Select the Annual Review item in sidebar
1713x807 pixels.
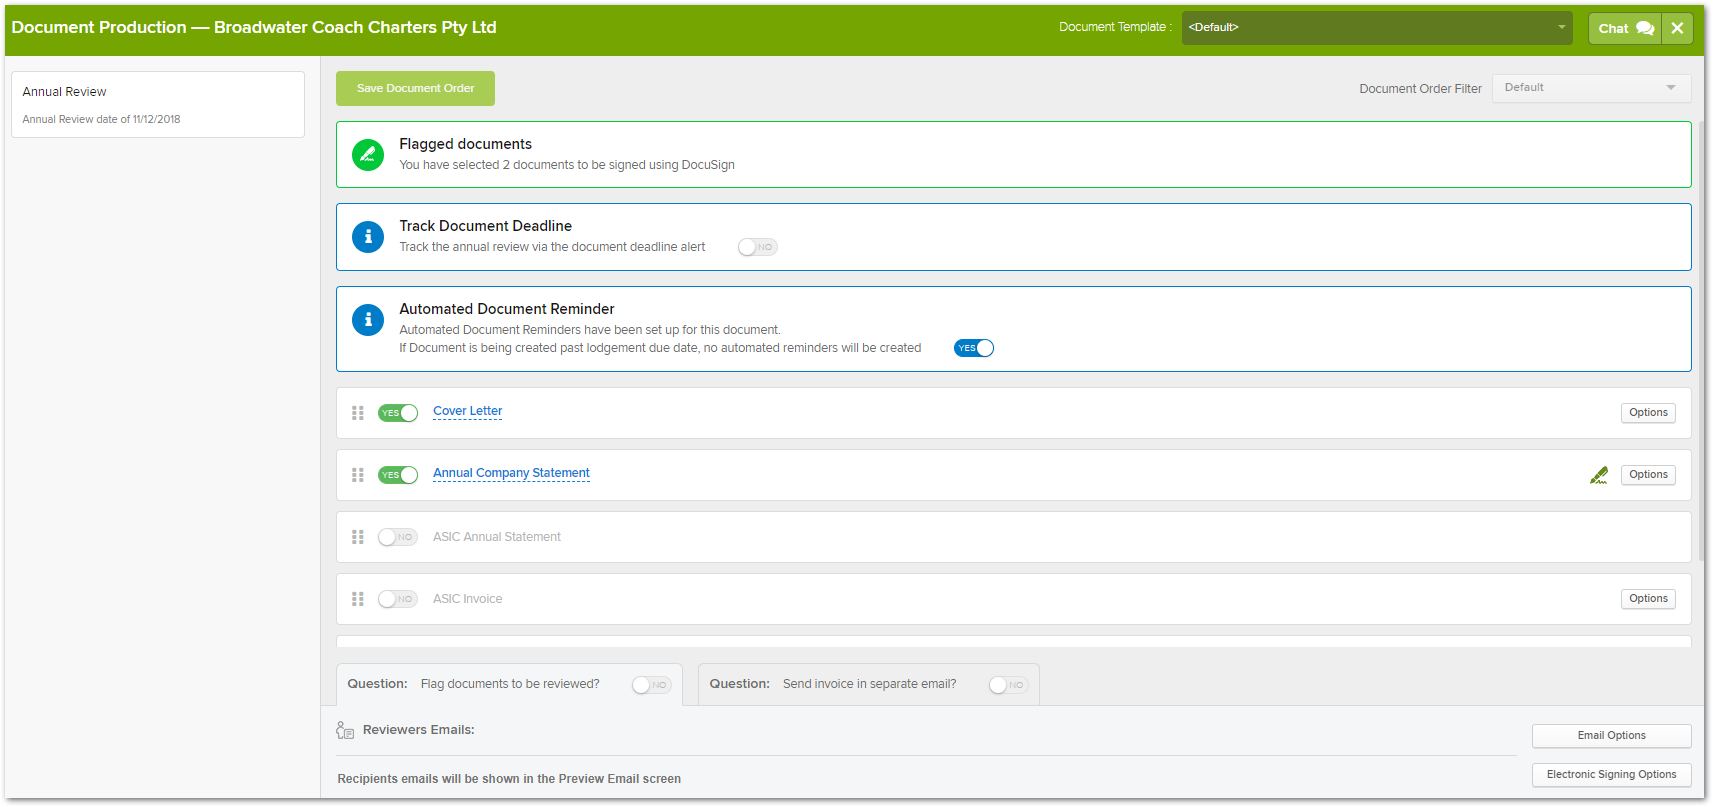pyautogui.click(x=158, y=104)
